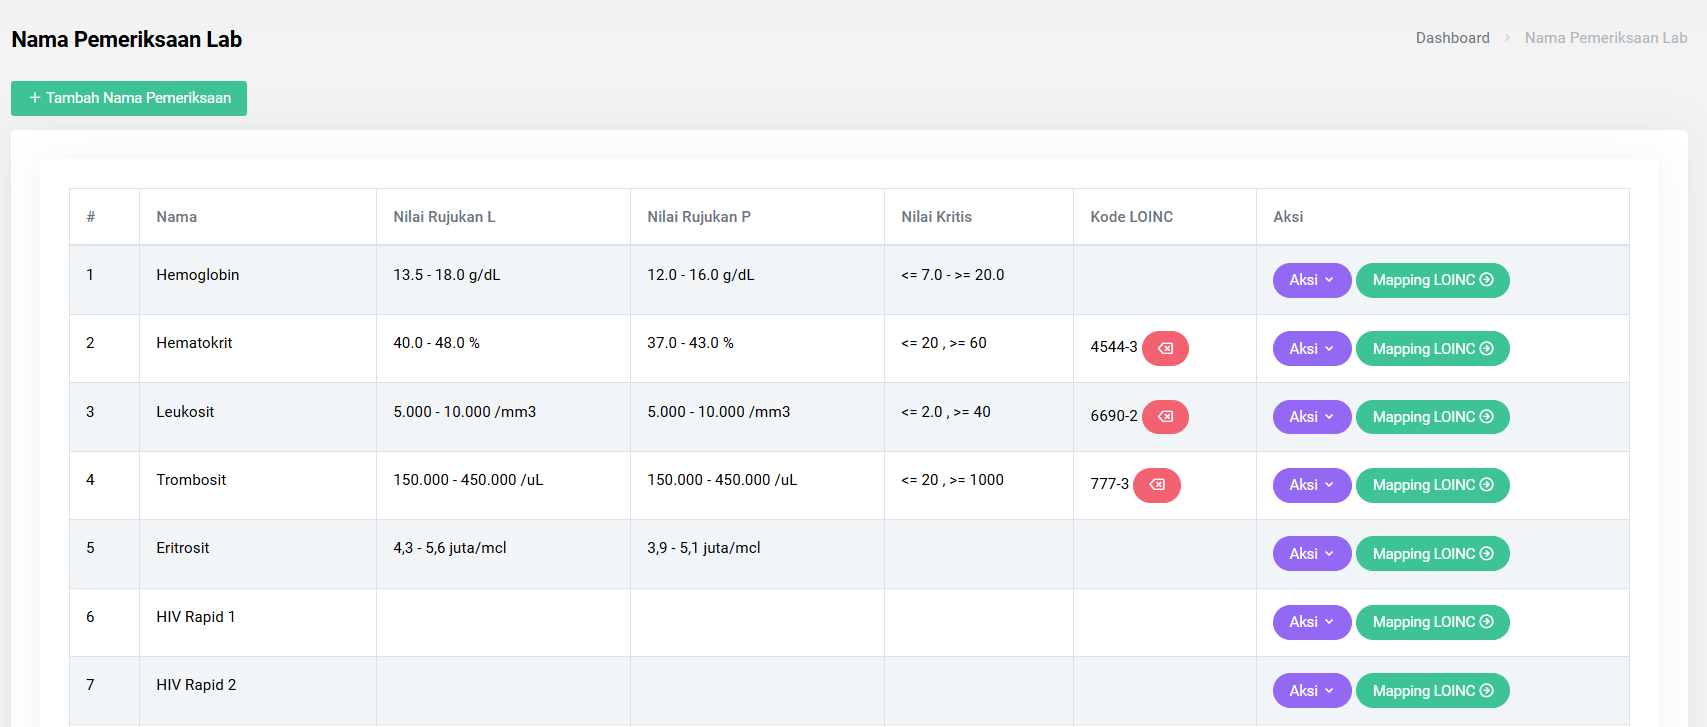Select the HIV Rapid 2 cell
This screenshot has width=1707, height=727.
point(258,690)
